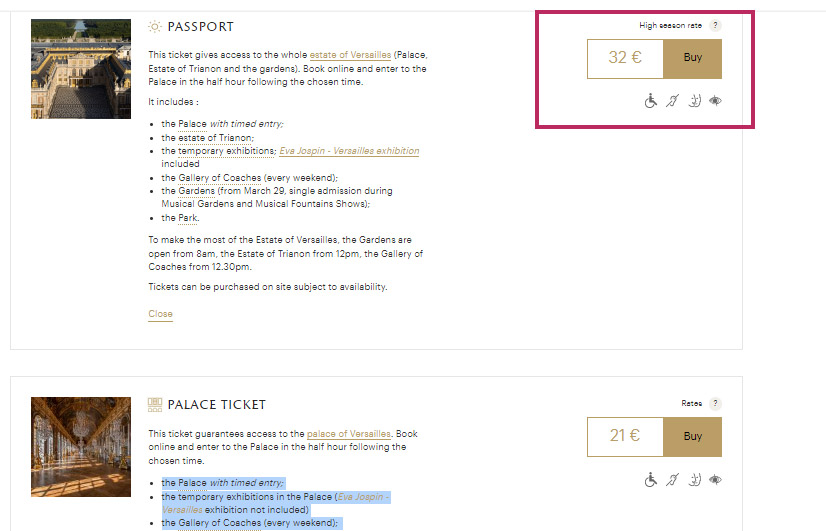Click the 32 € Passport price box

[x=625, y=58]
